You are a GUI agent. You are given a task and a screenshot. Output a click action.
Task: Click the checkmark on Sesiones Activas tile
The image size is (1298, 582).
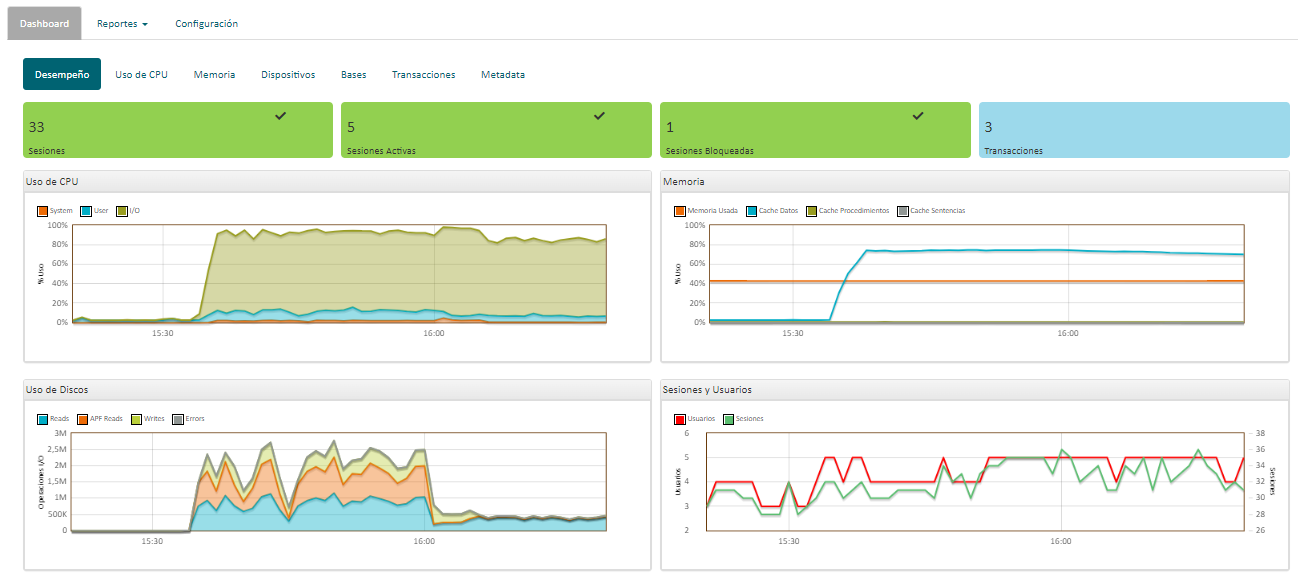[599, 116]
